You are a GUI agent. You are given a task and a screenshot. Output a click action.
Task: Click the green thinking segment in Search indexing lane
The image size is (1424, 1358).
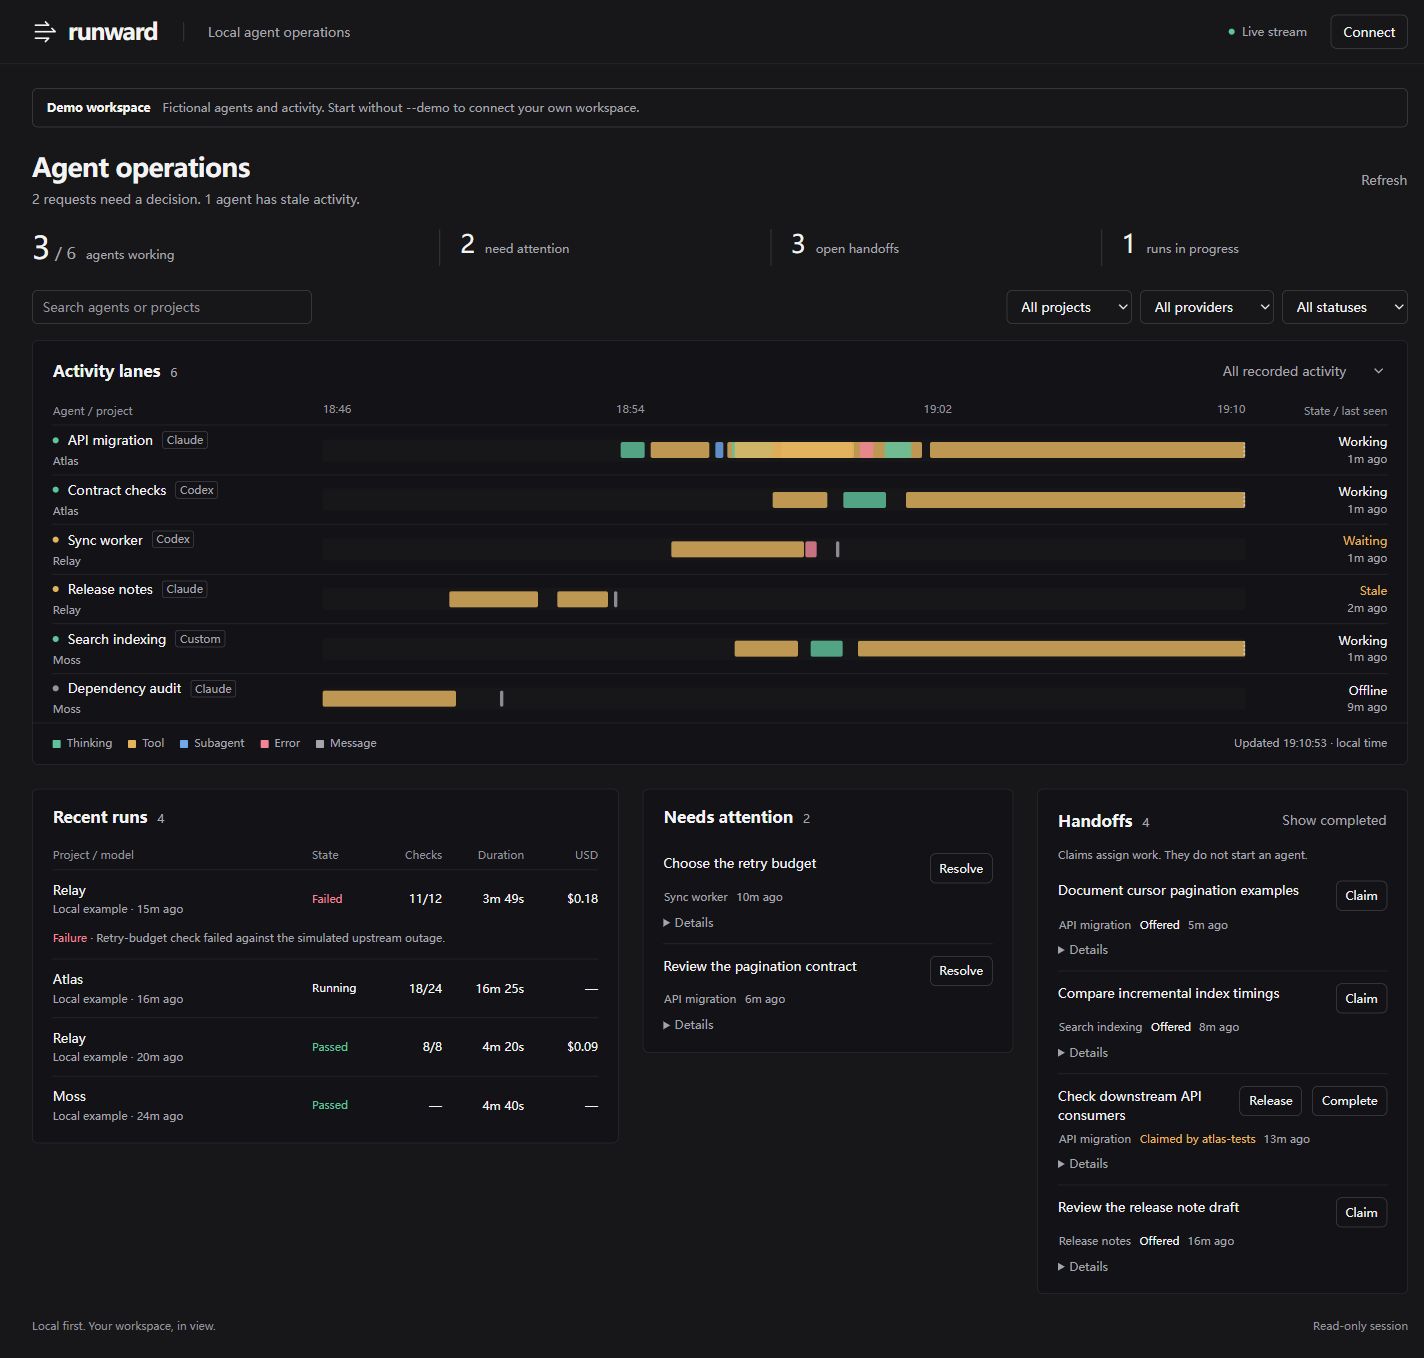(x=826, y=649)
